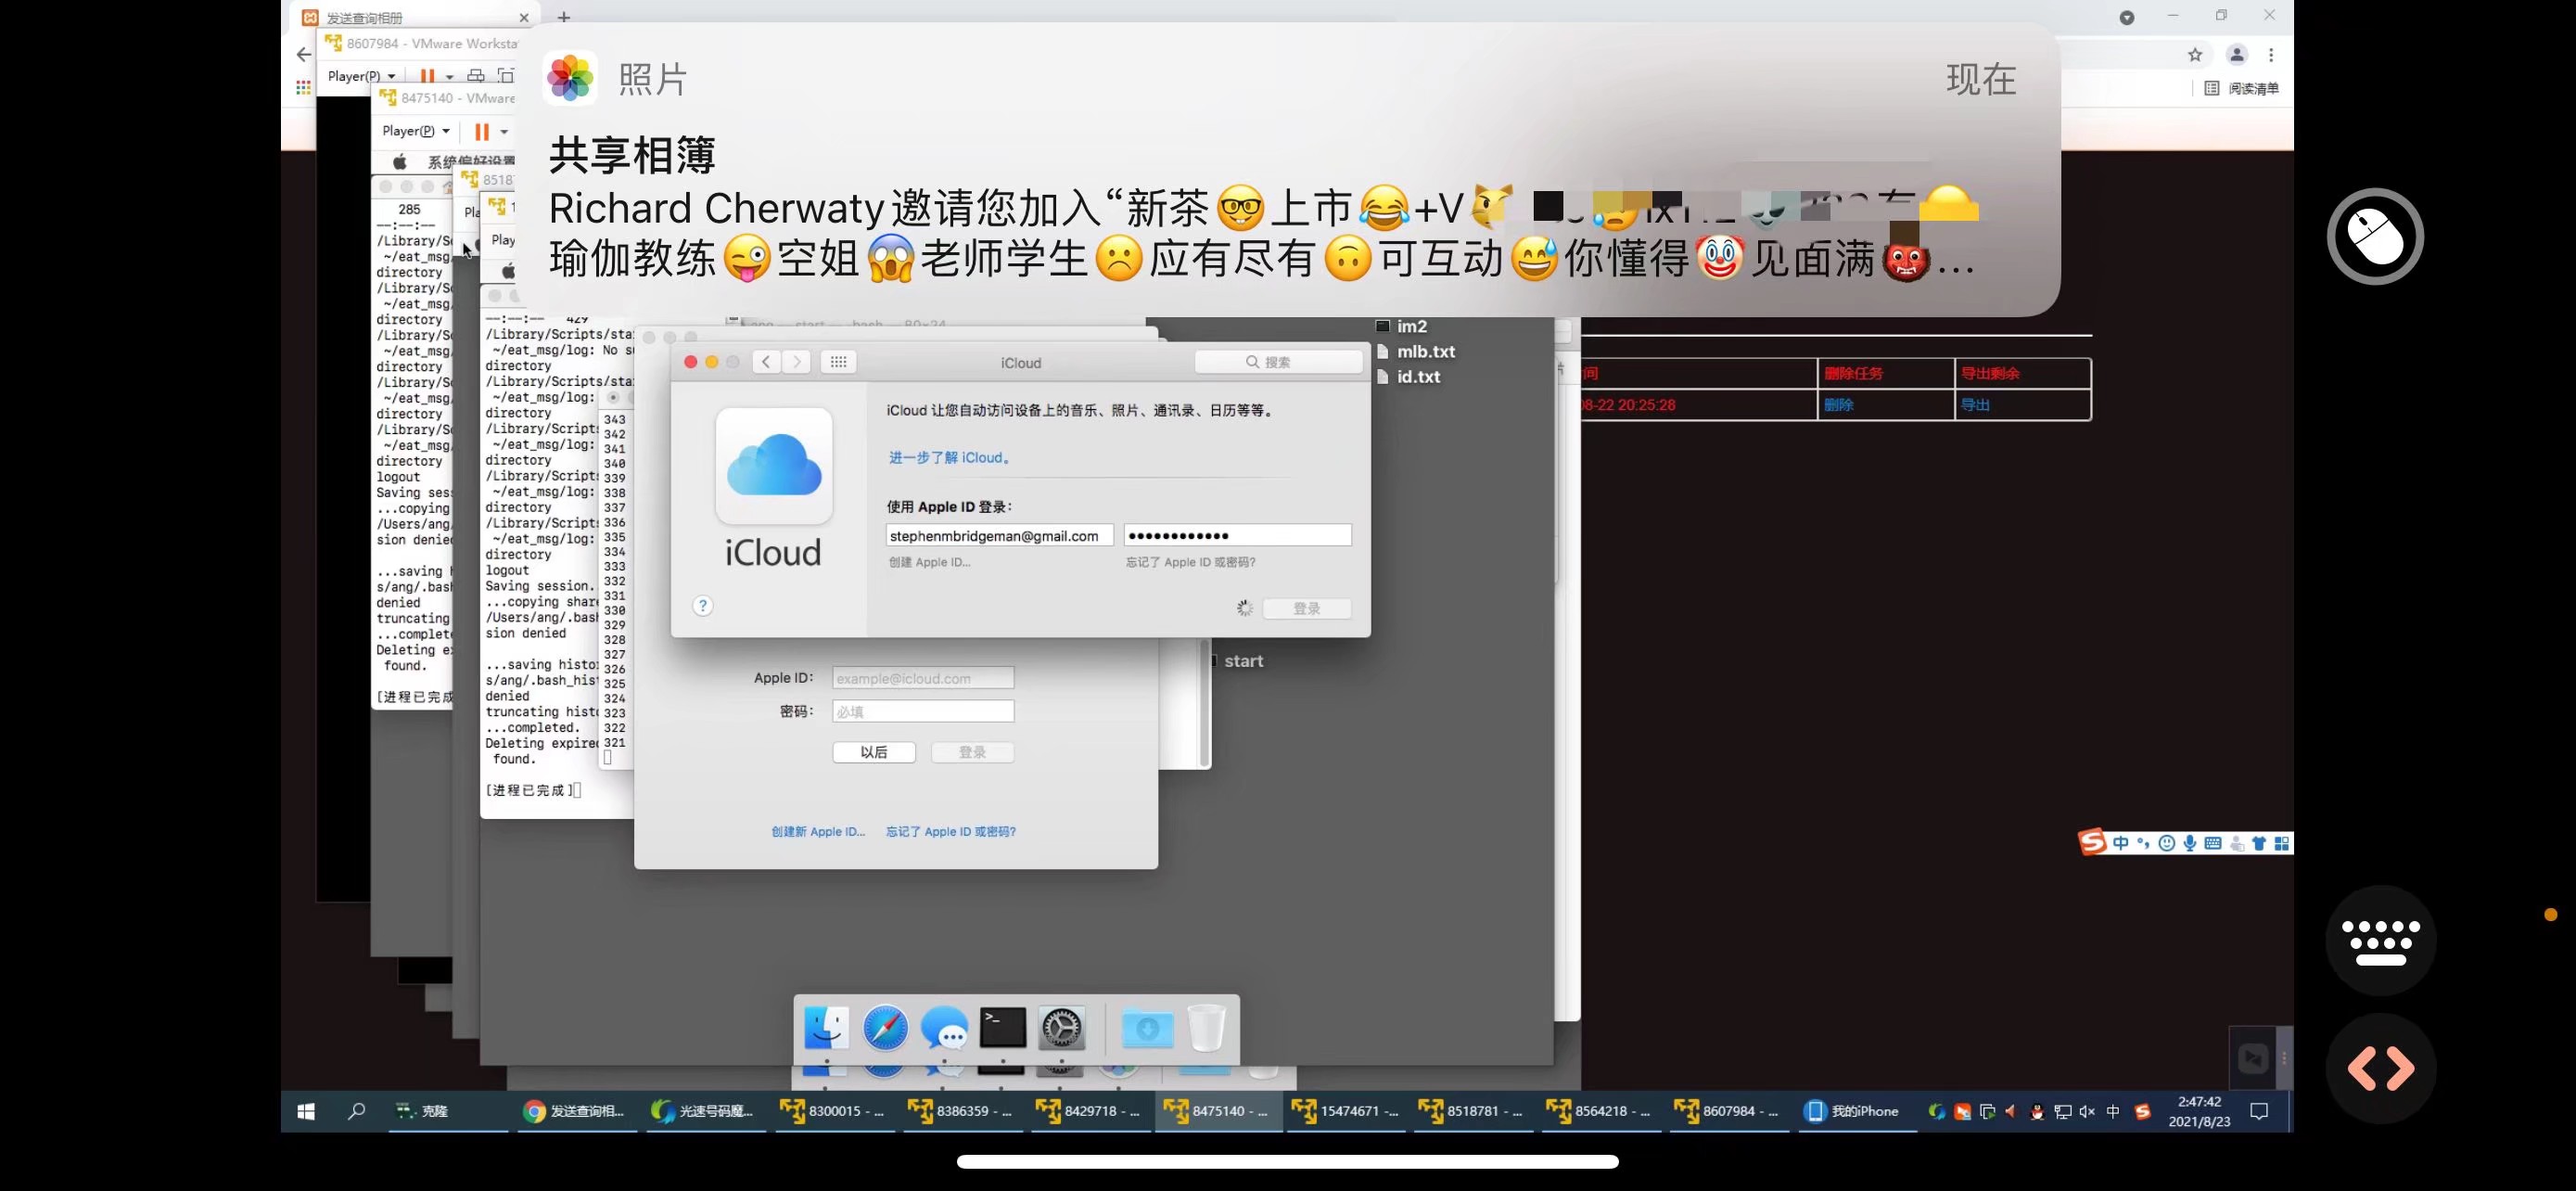Click the 创建 Apple ID link under email field
2576x1191 pixels.
click(x=929, y=562)
